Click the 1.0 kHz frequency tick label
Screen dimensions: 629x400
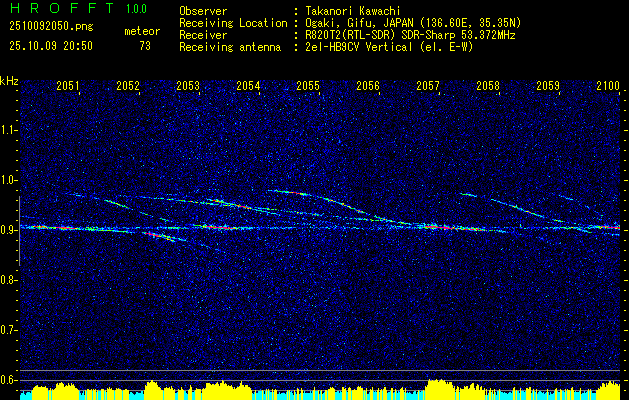click(8, 180)
